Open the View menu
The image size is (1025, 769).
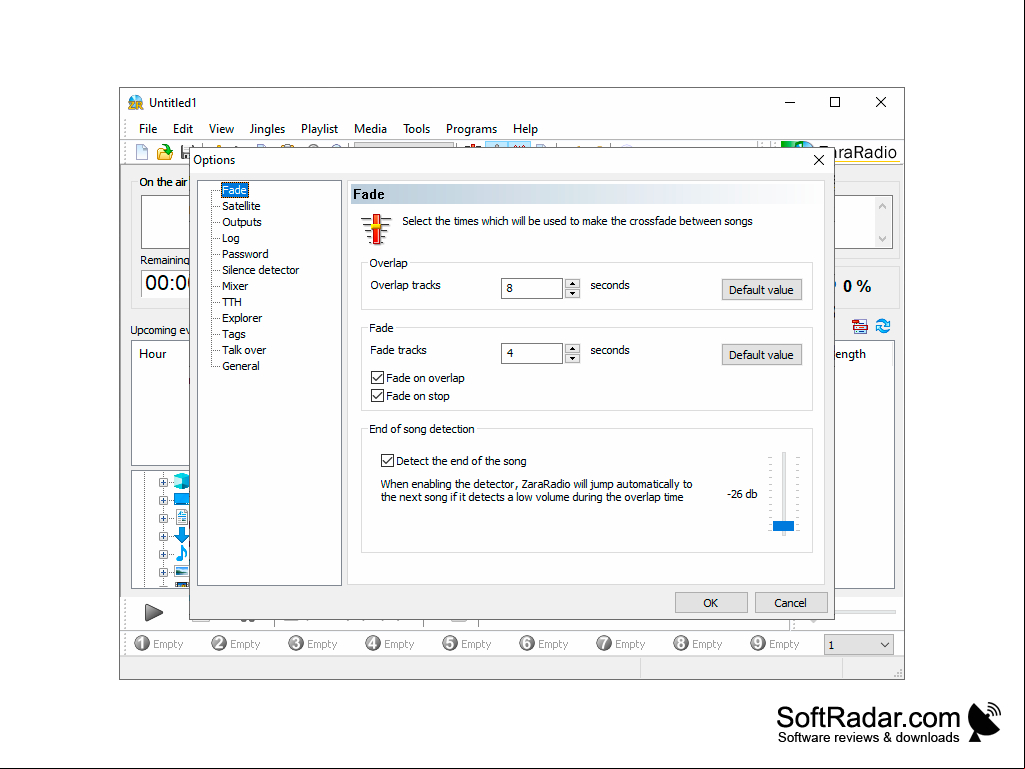tap(221, 129)
